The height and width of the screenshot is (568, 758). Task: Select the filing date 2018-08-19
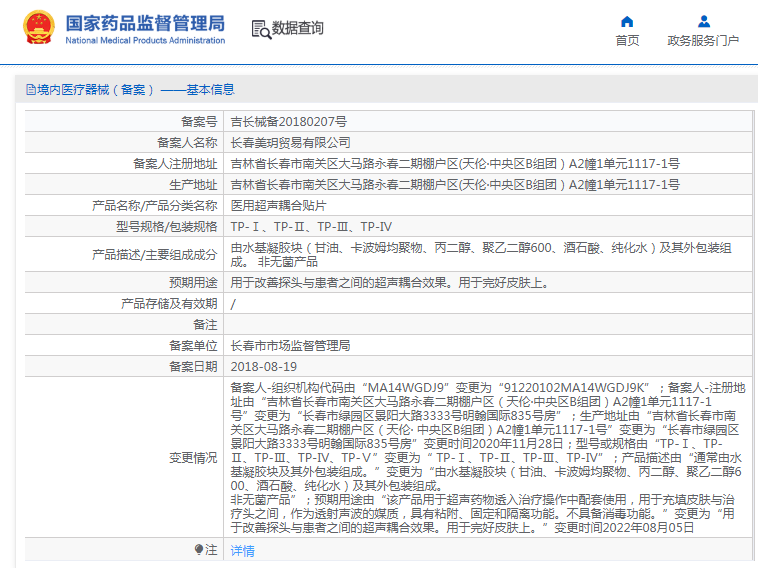tap(263, 367)
